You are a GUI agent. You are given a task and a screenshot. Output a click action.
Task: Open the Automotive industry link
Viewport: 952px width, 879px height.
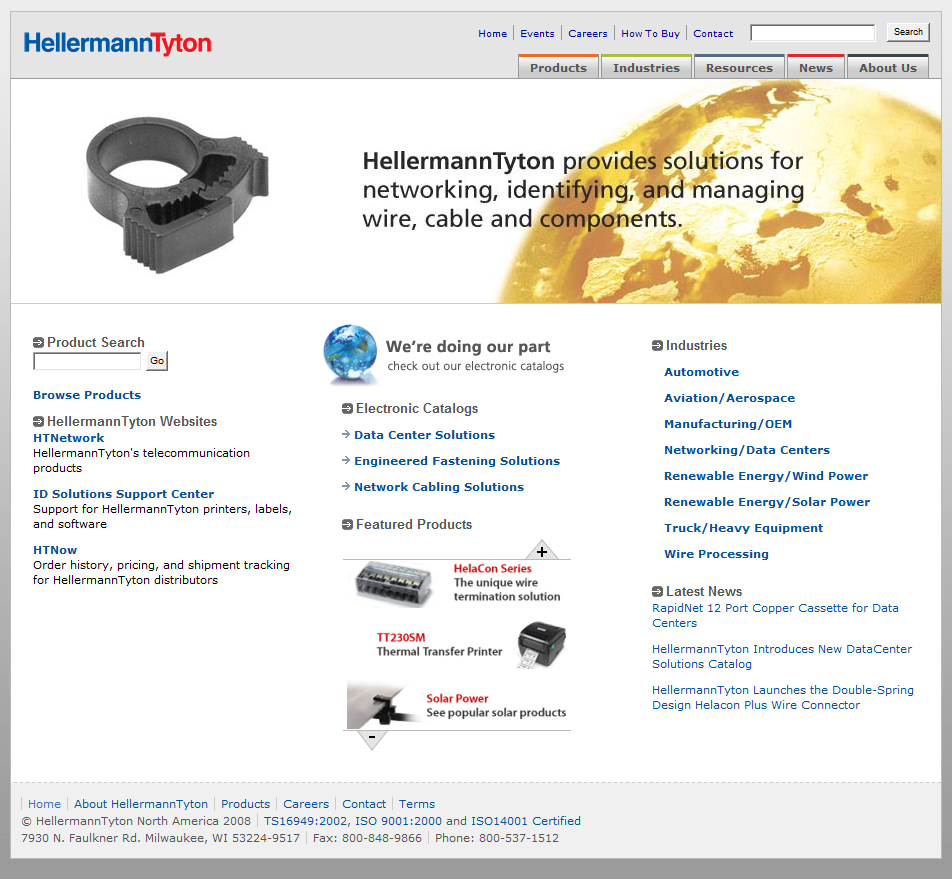click(701, 372)
